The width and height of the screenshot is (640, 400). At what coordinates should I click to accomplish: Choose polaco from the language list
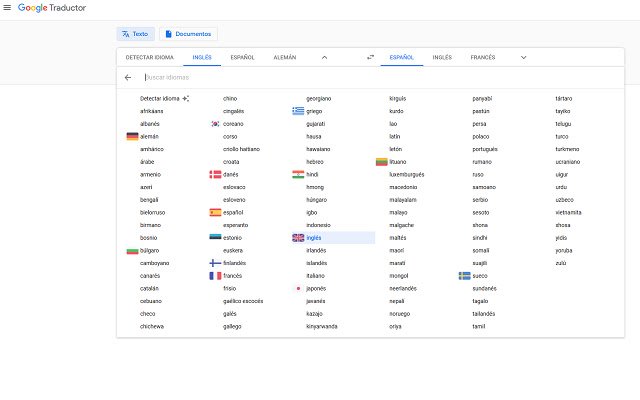point(481,136)
